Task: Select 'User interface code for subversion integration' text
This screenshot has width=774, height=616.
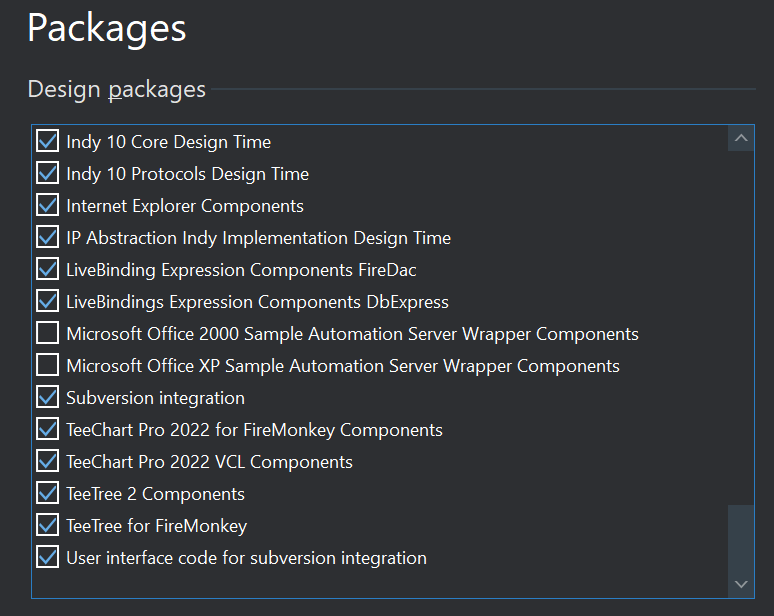Action: point(247,558)
